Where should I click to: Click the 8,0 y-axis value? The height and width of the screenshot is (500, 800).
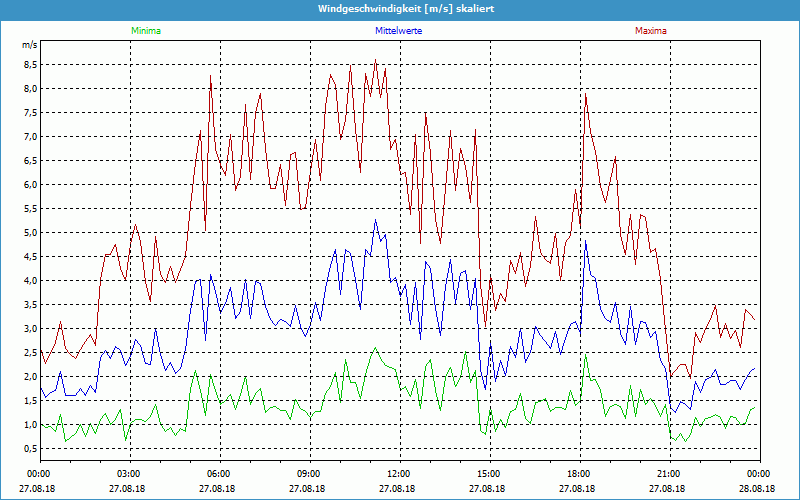click(30, 89)
